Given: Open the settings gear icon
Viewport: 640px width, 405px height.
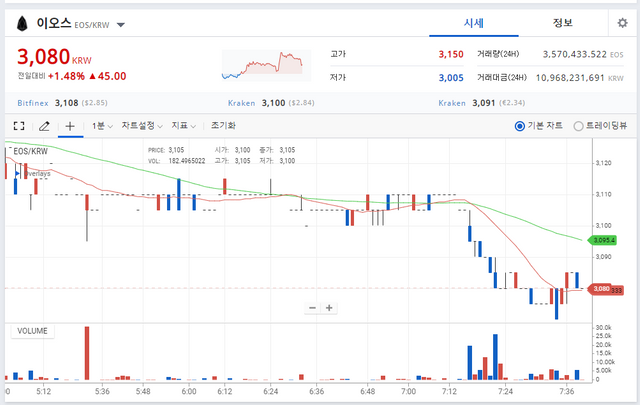Looking at the screenshot, I should click(x=622, y=23).
